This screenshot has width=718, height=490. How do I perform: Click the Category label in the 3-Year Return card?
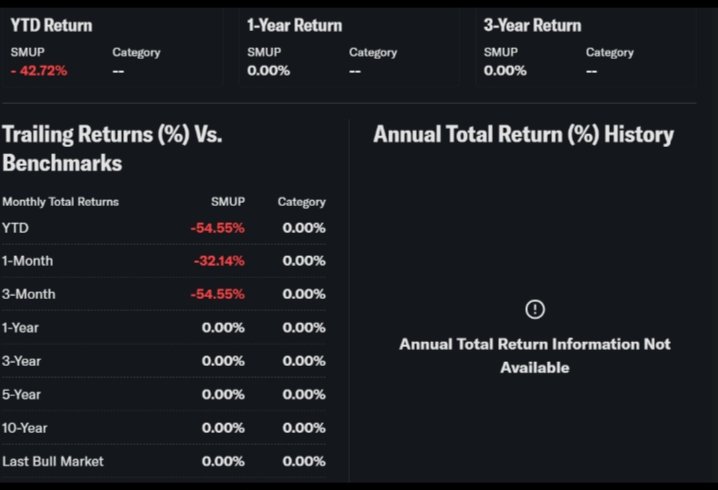pyautogui.click(x=610, y=52)
